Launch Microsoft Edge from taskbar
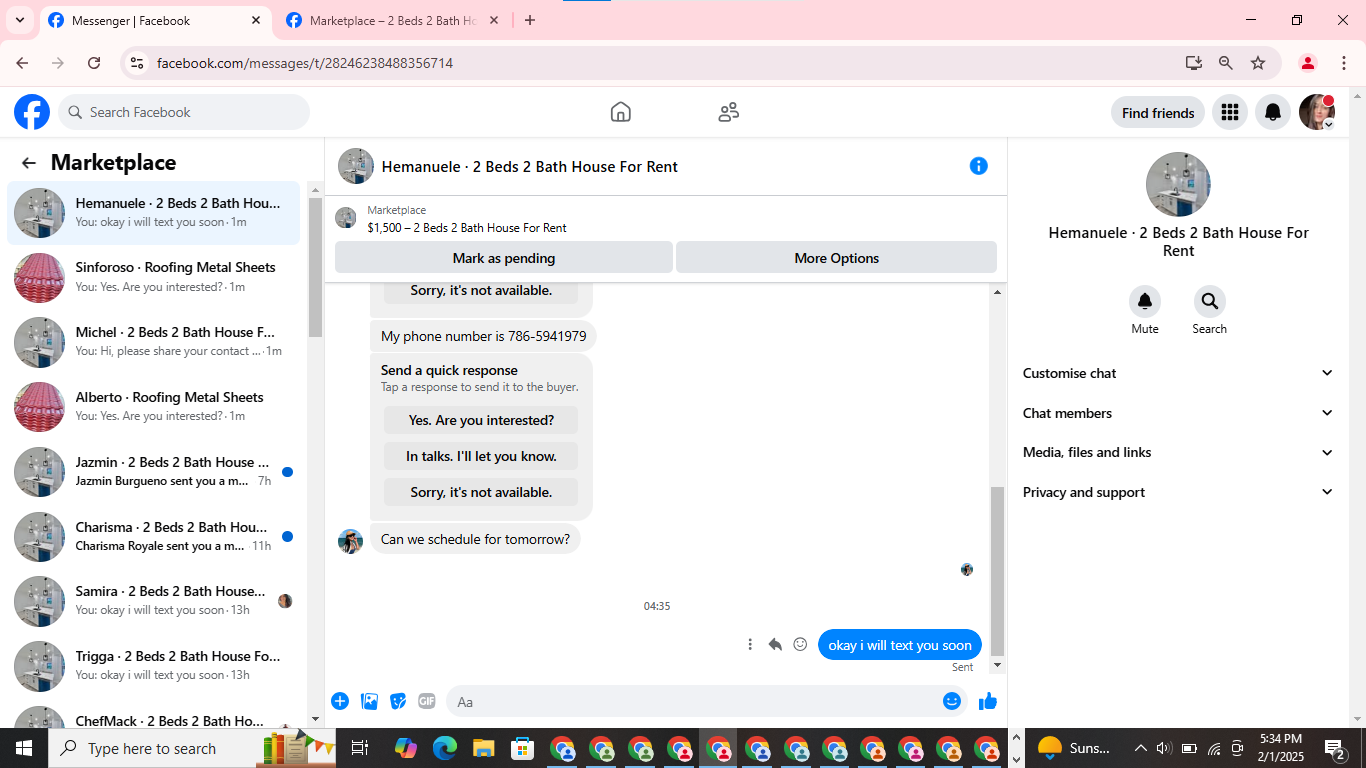 point(445,748)
